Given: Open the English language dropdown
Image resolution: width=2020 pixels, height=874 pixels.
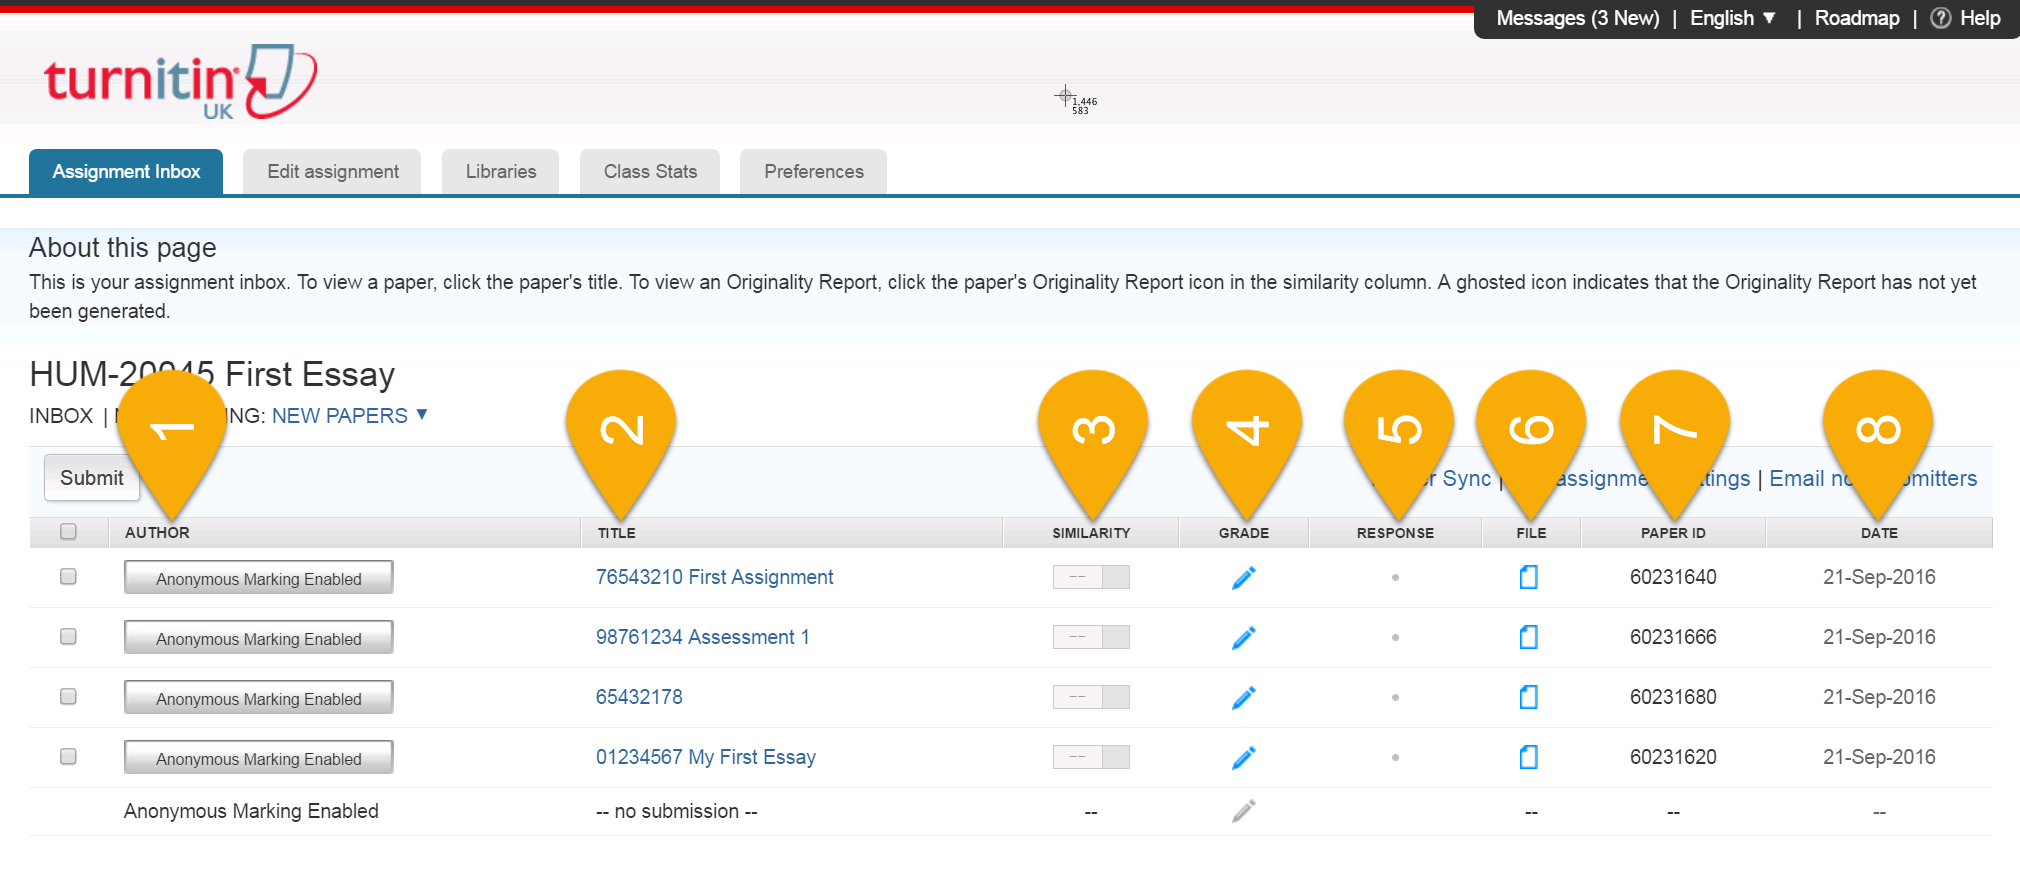Looking at the screenshot, I should click(1733, 18).
